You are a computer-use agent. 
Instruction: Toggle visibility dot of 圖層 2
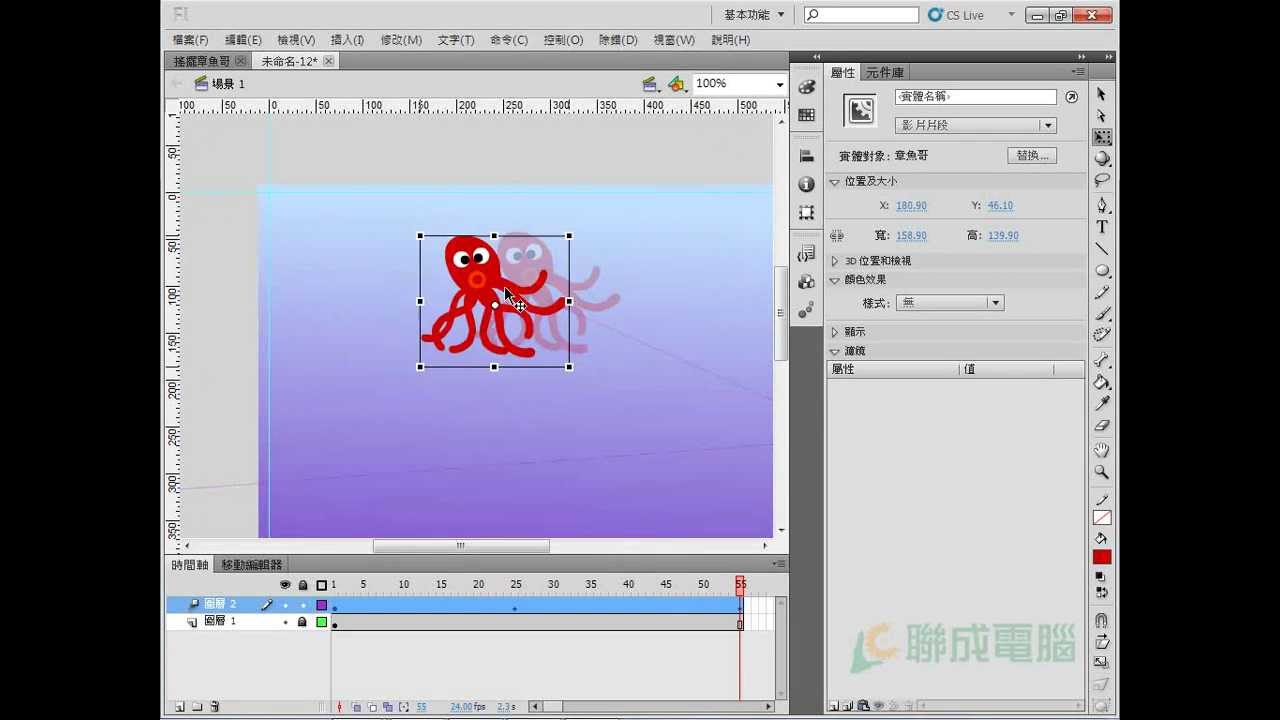pyautogui.click(x=285, y=605)
